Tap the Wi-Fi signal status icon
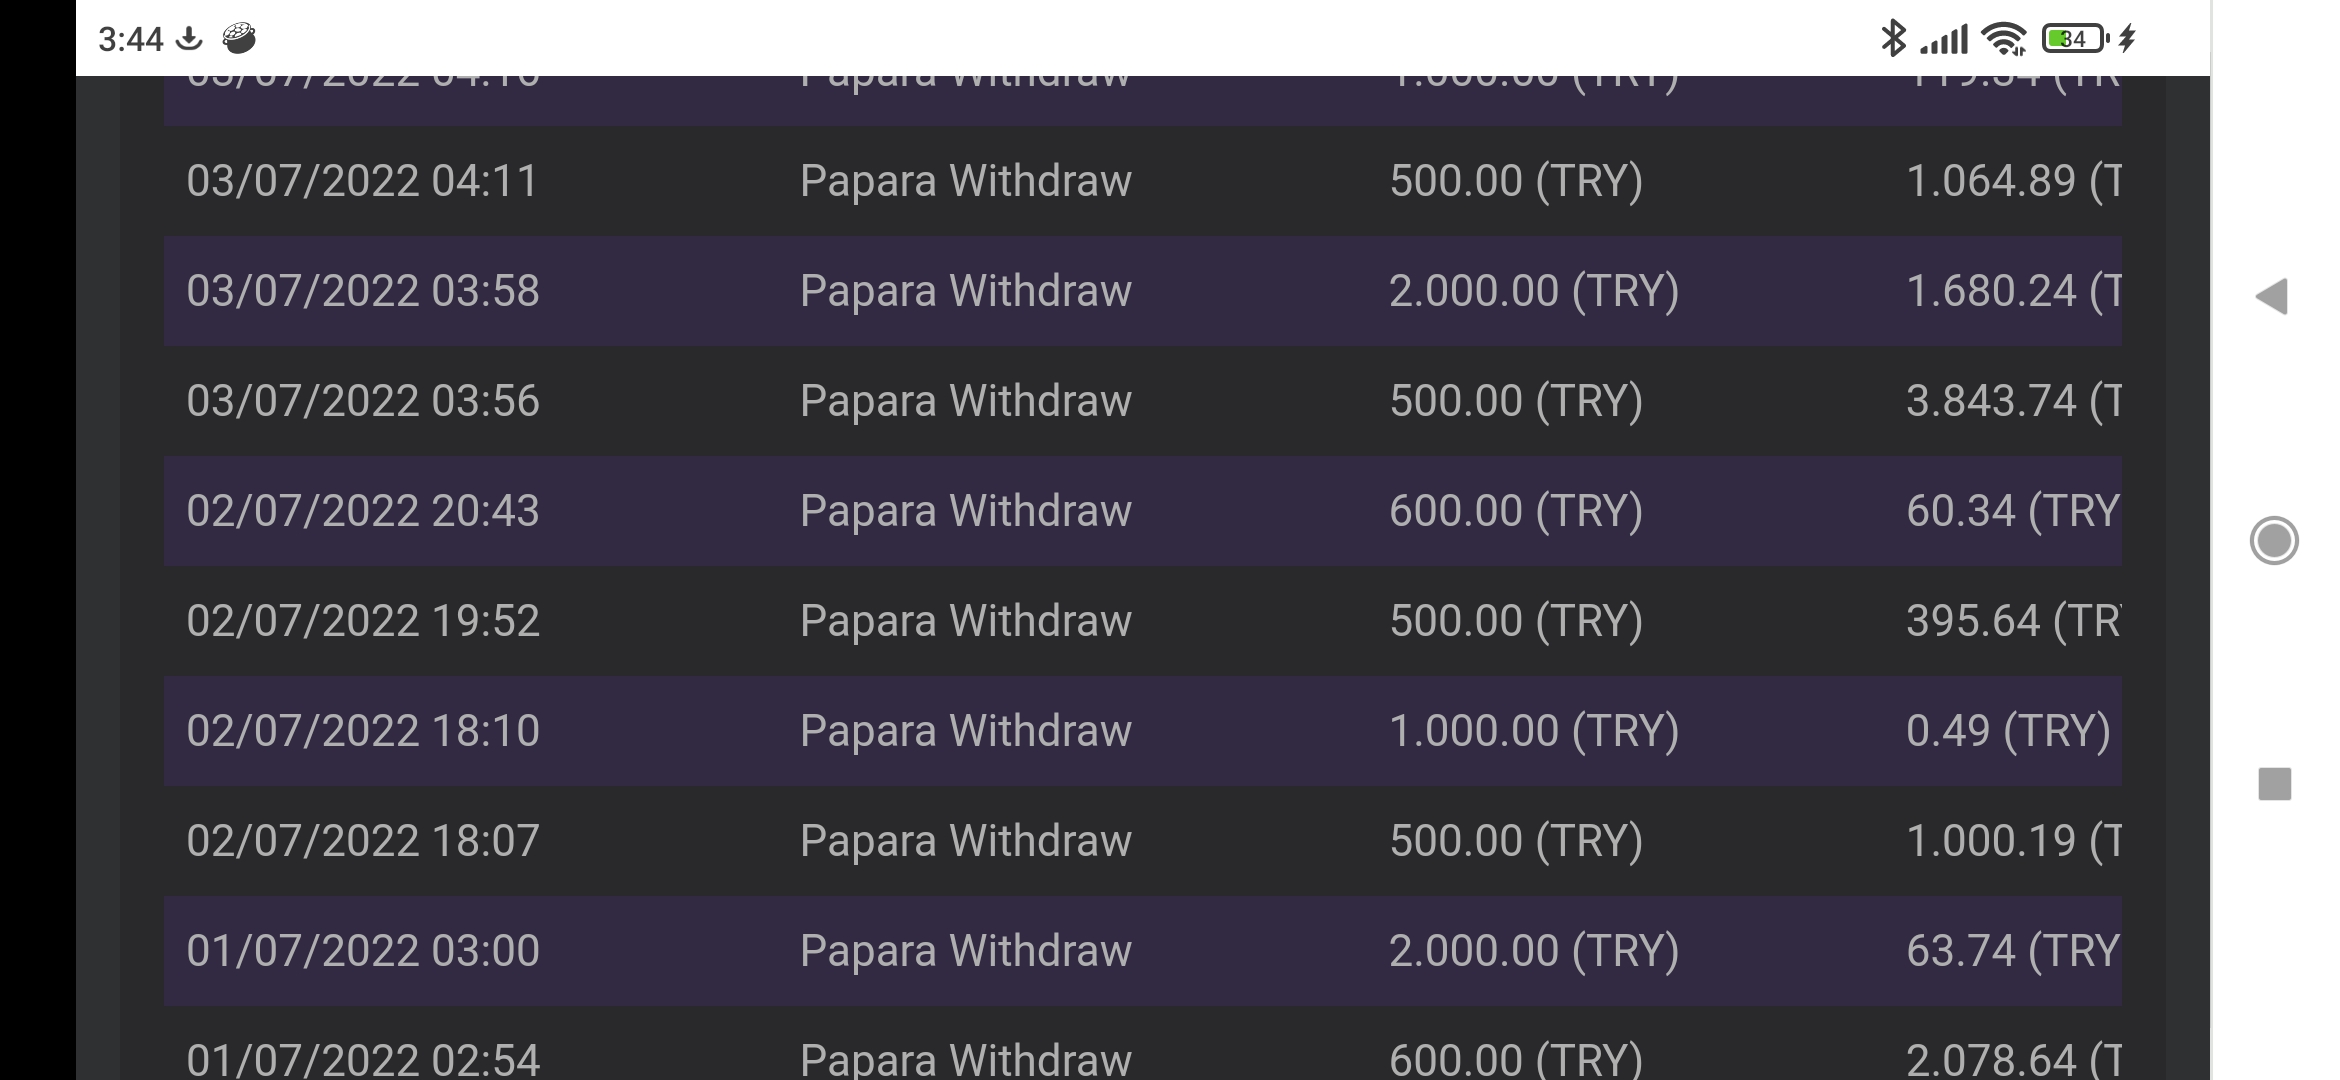The image size is (2340, 1080). point(2004,39)
